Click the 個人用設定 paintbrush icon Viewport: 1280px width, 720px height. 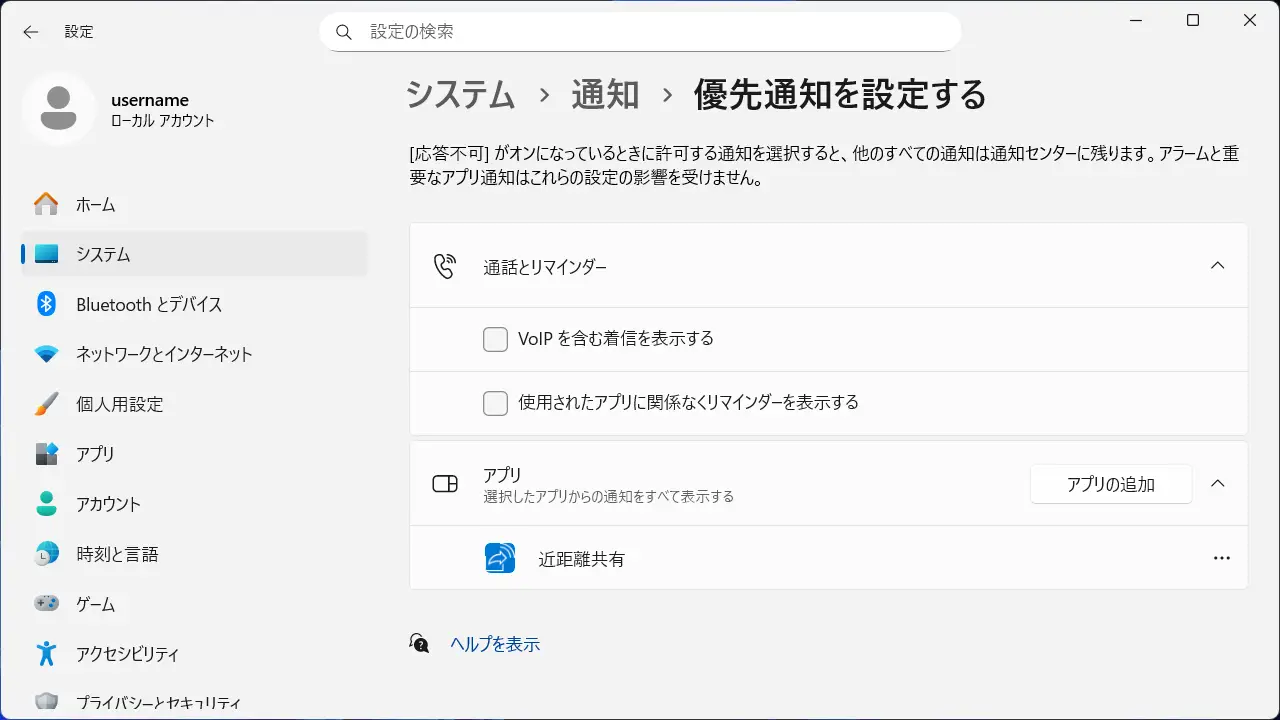[x=46, y=404]
